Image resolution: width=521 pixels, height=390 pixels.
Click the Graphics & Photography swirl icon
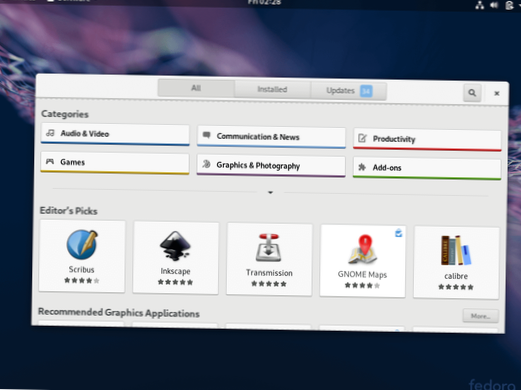coord(206,164)
